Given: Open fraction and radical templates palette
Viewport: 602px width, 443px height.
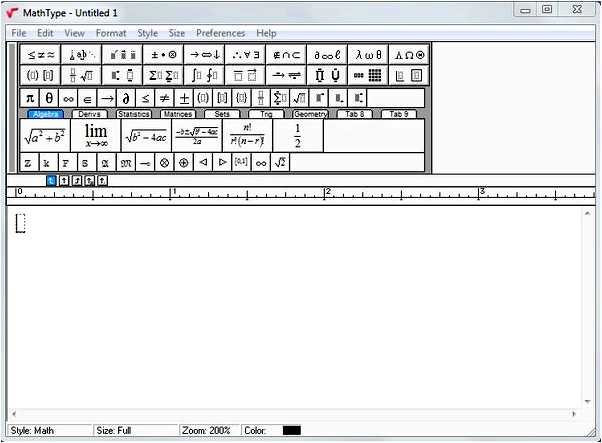Looking at the screenshot, I should tap(82, 75).
